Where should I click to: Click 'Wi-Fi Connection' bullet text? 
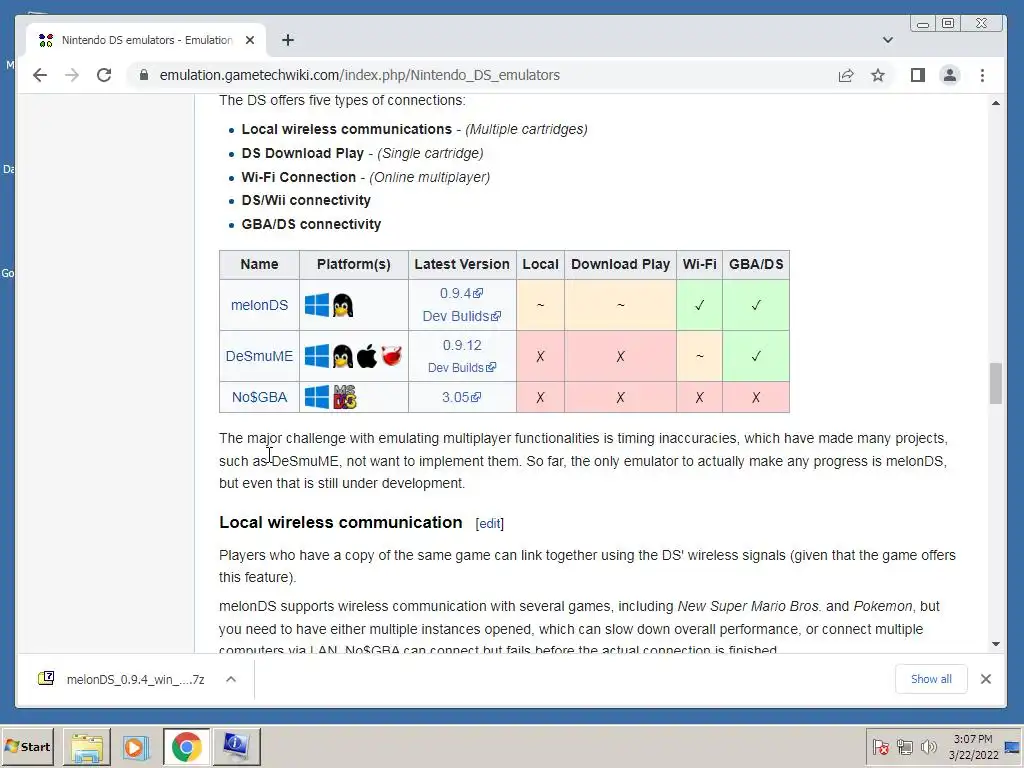click(298, 177)
